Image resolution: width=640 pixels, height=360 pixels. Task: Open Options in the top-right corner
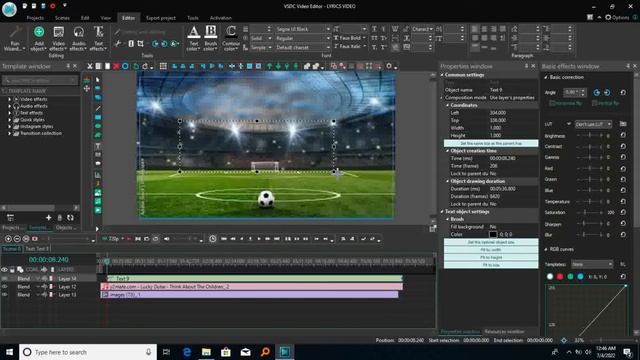pos(617,18)
